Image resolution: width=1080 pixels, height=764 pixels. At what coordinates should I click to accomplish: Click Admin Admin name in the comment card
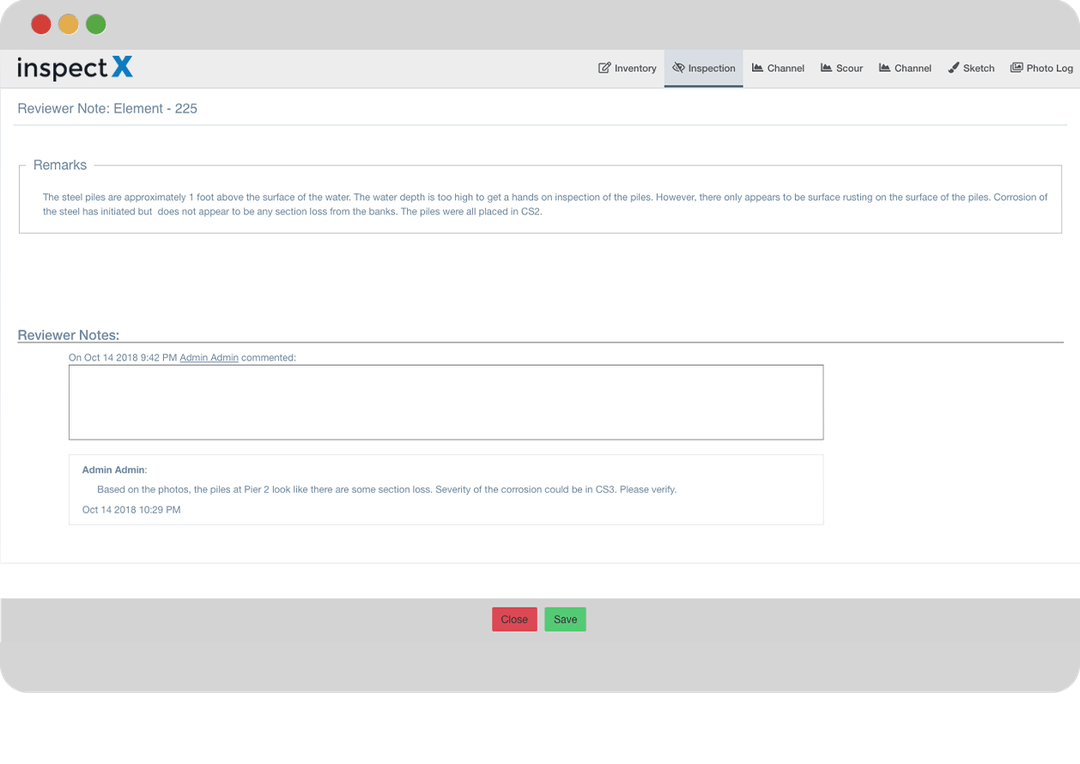pos(113,468)
